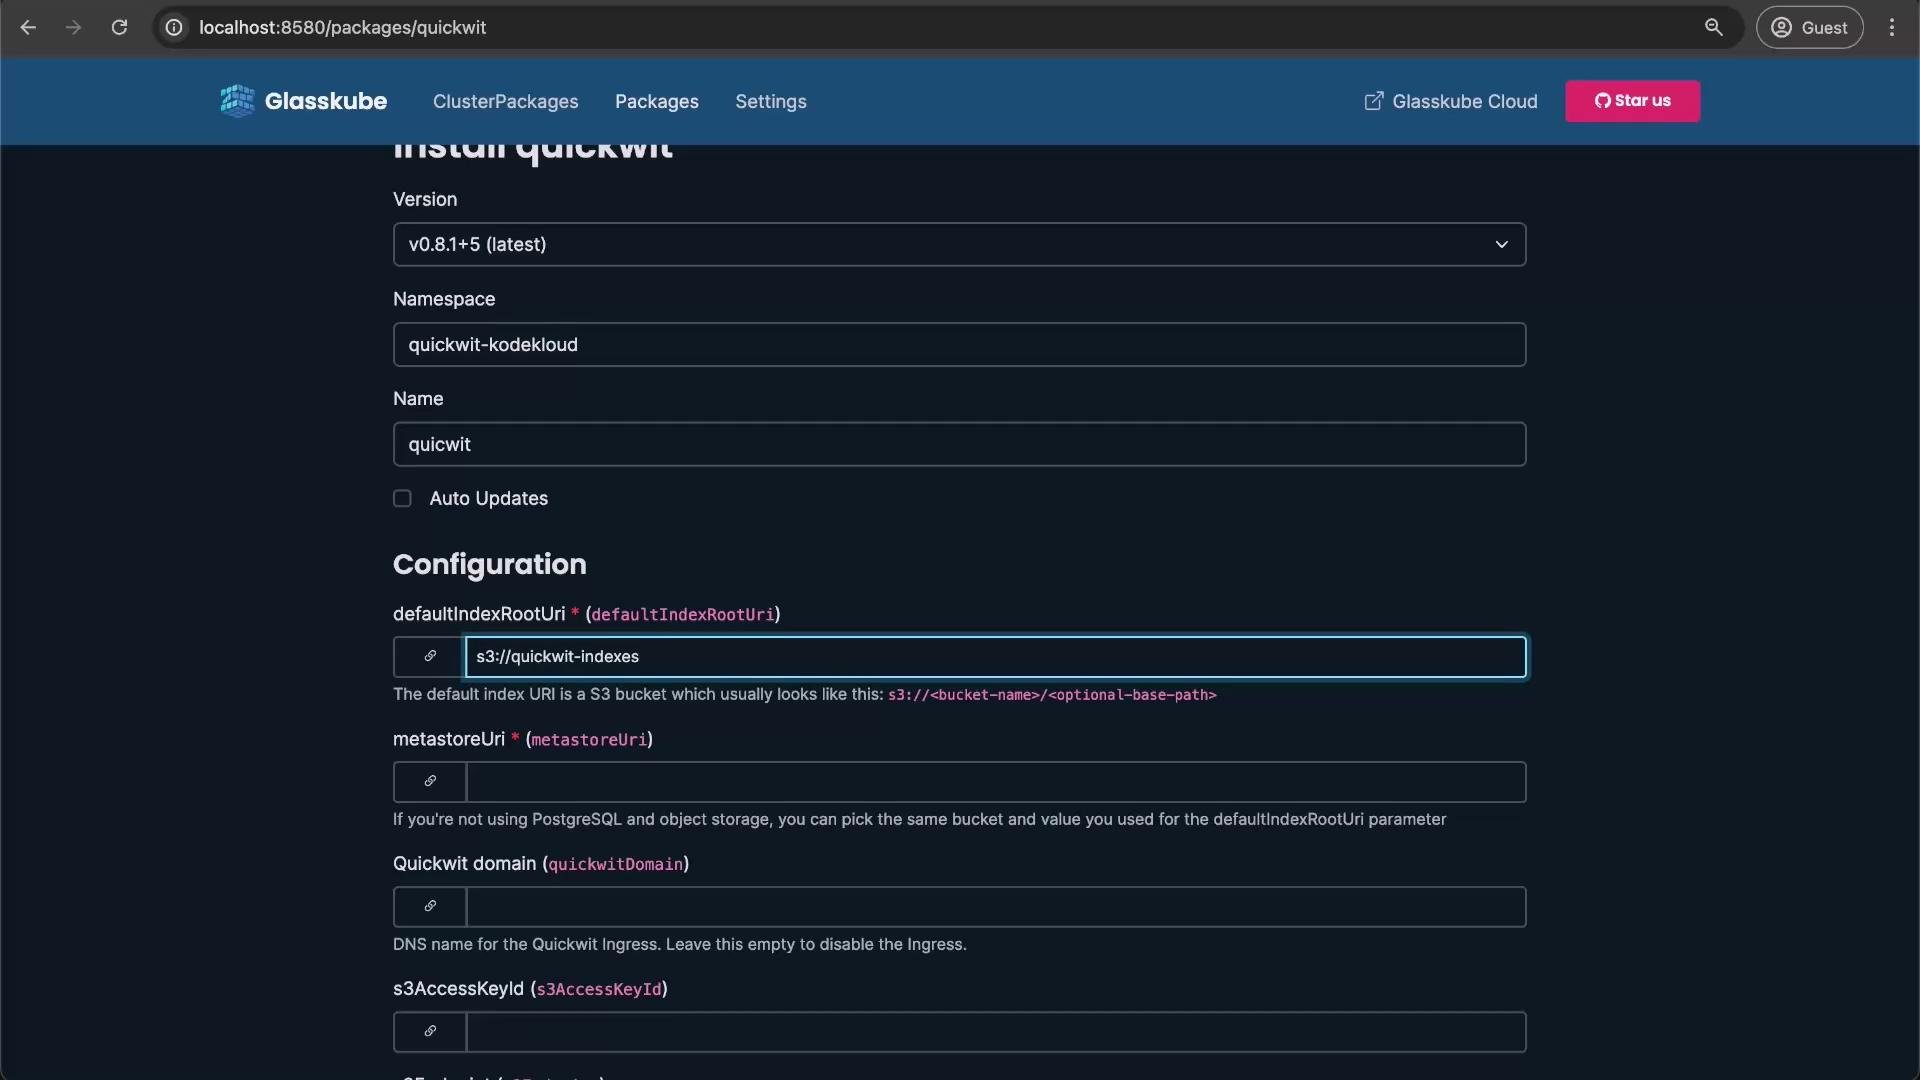Click the 'If you're not using PostgreSQL' hint text

(x=919, y=819)
